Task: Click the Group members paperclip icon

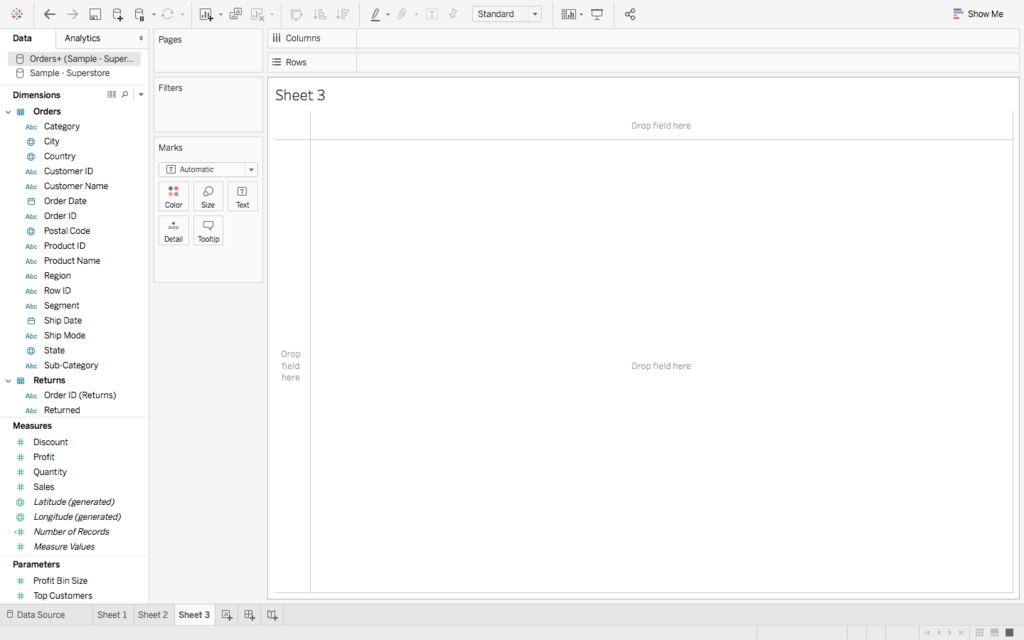Action: click(x=402, y=14)
